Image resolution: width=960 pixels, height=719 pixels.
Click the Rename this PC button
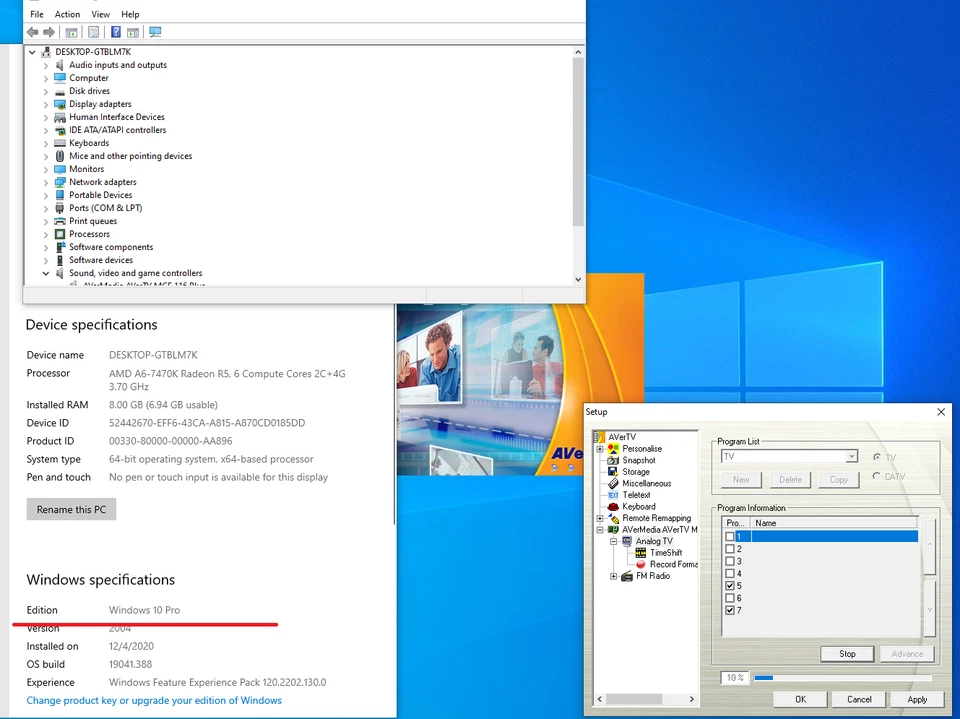coord(70,509)
